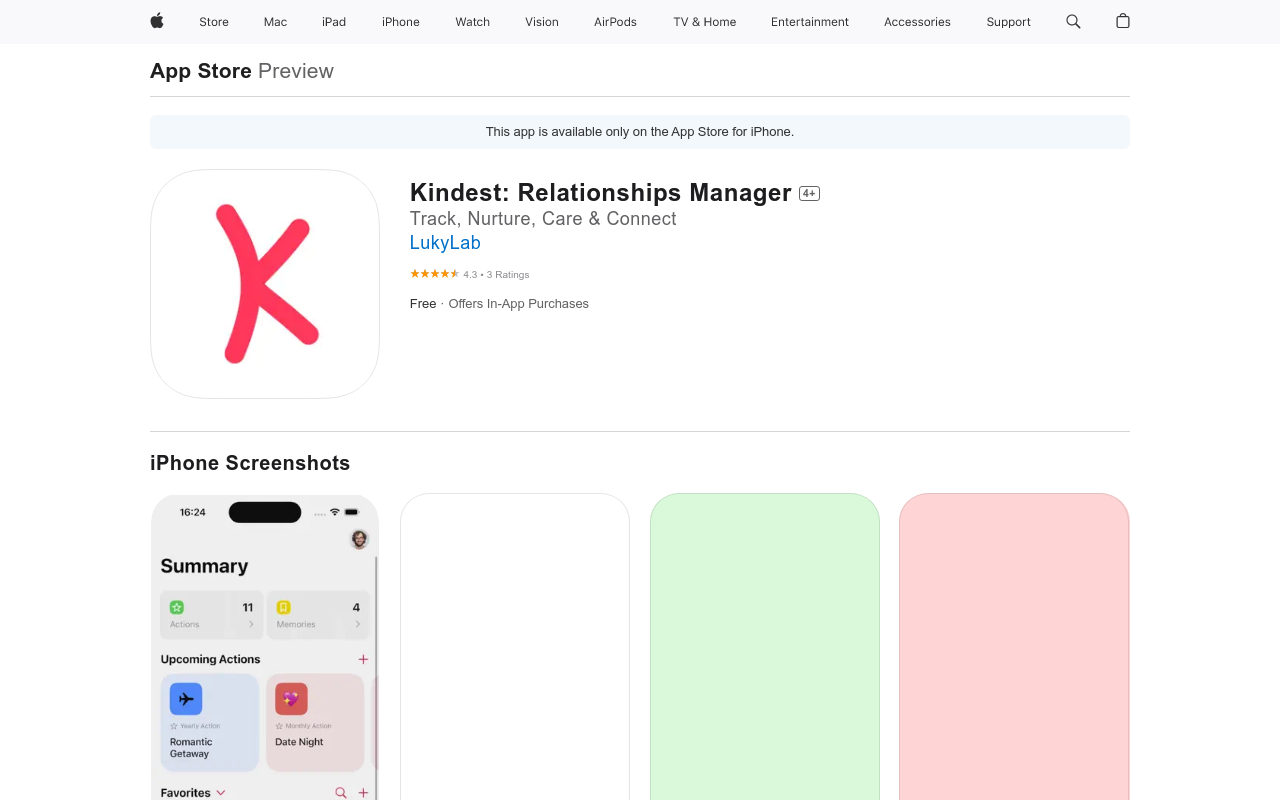Click the 4.3 • 3 Ratings text
This screenshot has height=800, width=1280.
coord(496,275)
